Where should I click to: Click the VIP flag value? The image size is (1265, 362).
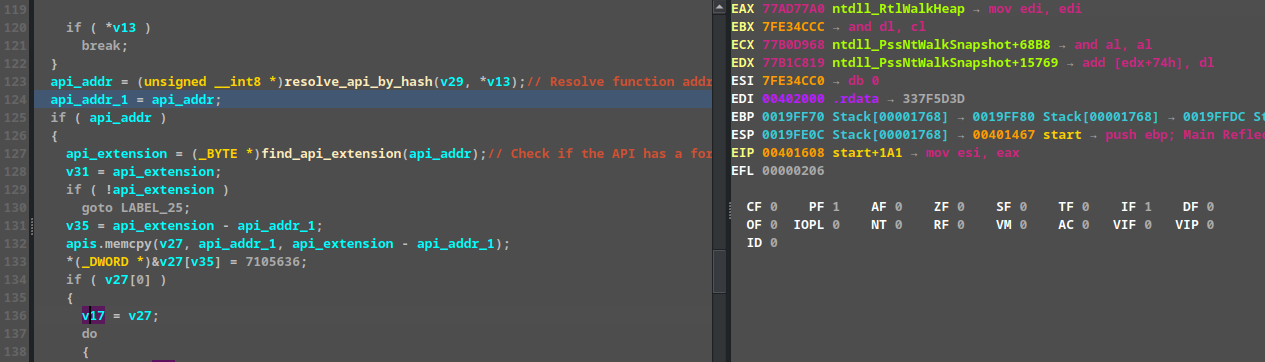tap(1210, 225)
